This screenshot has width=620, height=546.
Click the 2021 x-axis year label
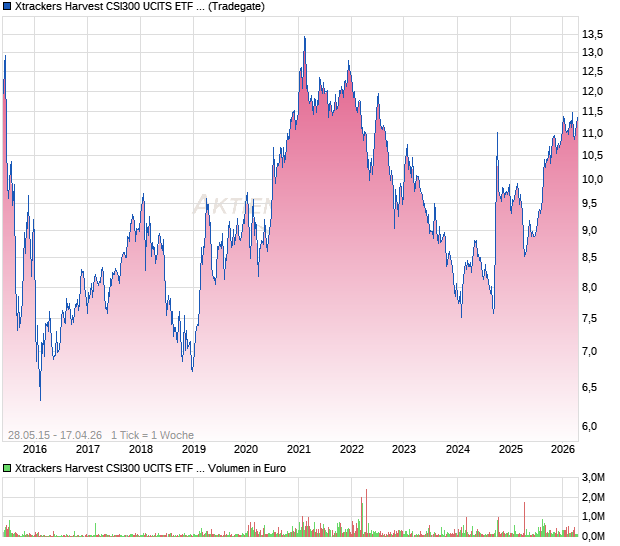pos(299,450)
